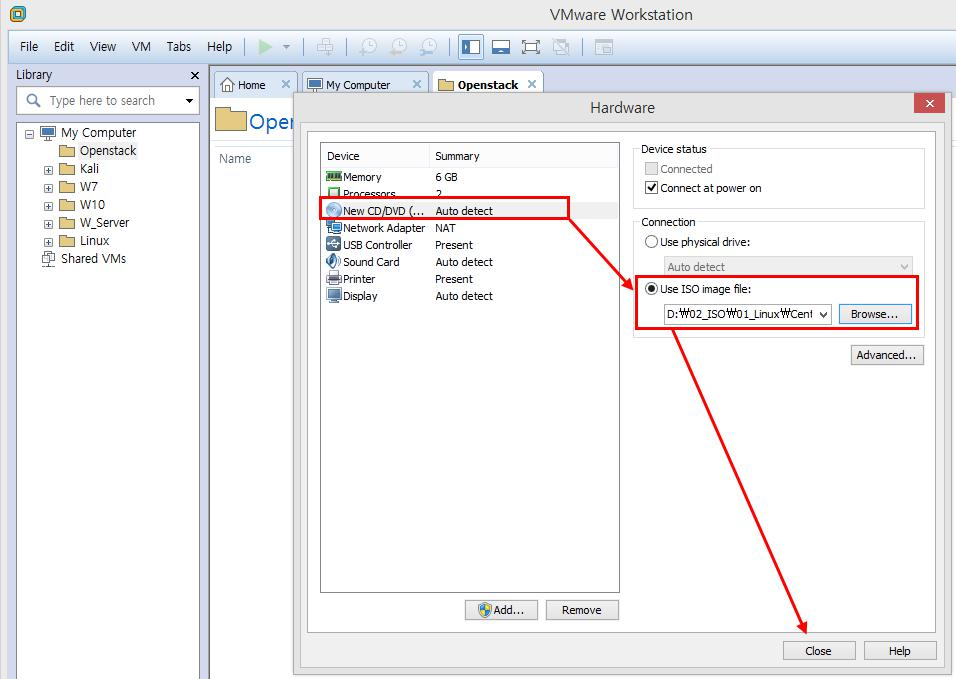The height and width of the screenshot is (679, 956).
Task: Click Close in Hardware dialog
Action: [818, 651]
